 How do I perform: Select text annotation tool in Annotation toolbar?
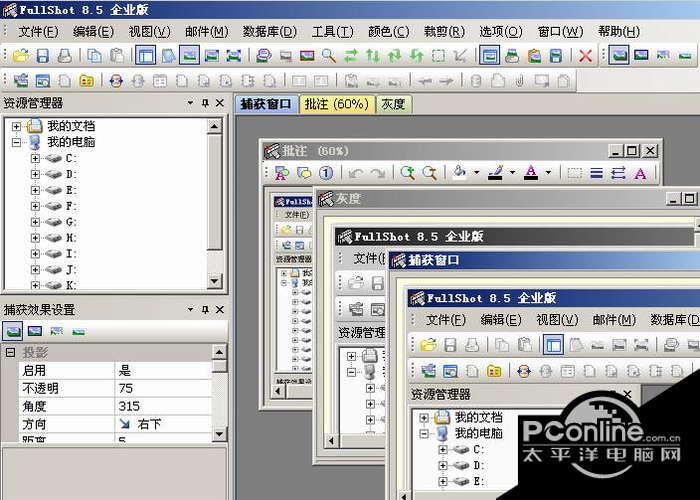(x=281, y=173)
